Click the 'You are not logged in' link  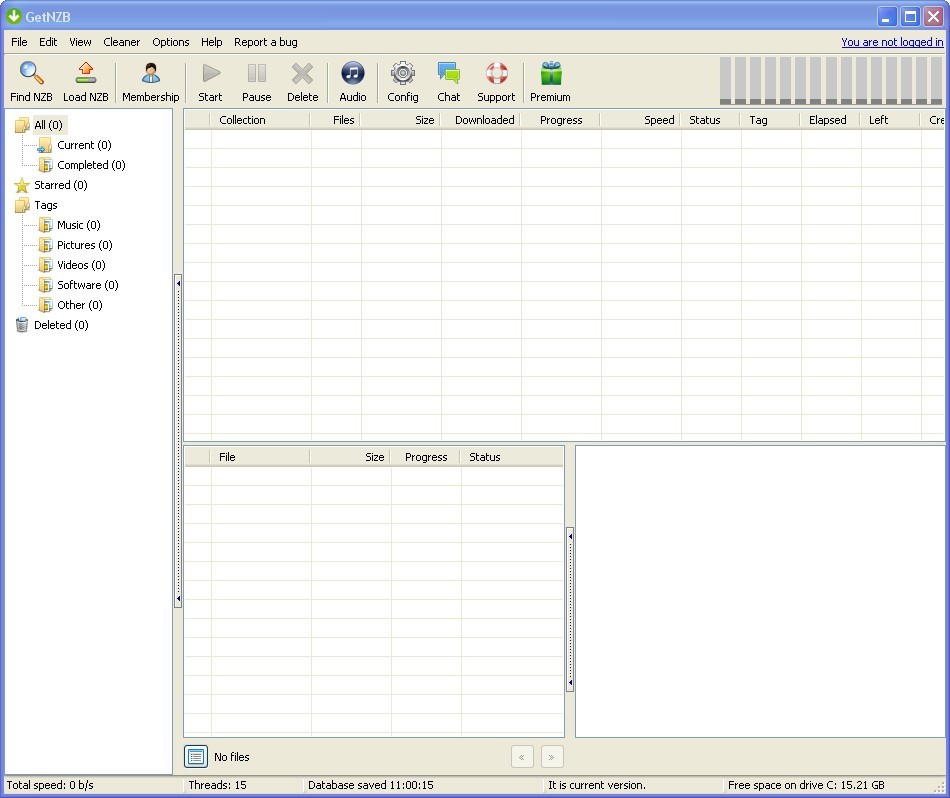click(x=891, y=42)
